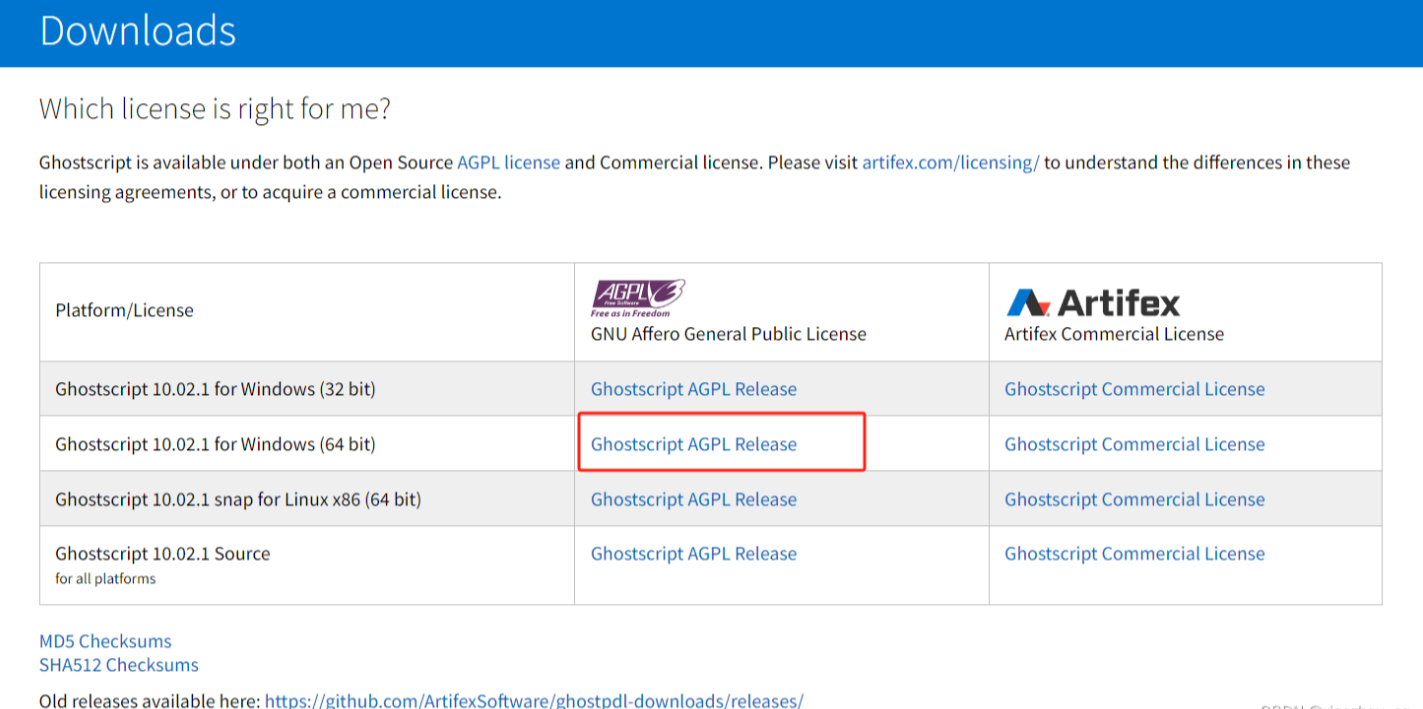The width and height of the screenshot is (1423, 709).
Task: Download AGPL Release for Windows 64 bit
Action: pyautogui.click(x=693, y=444)
